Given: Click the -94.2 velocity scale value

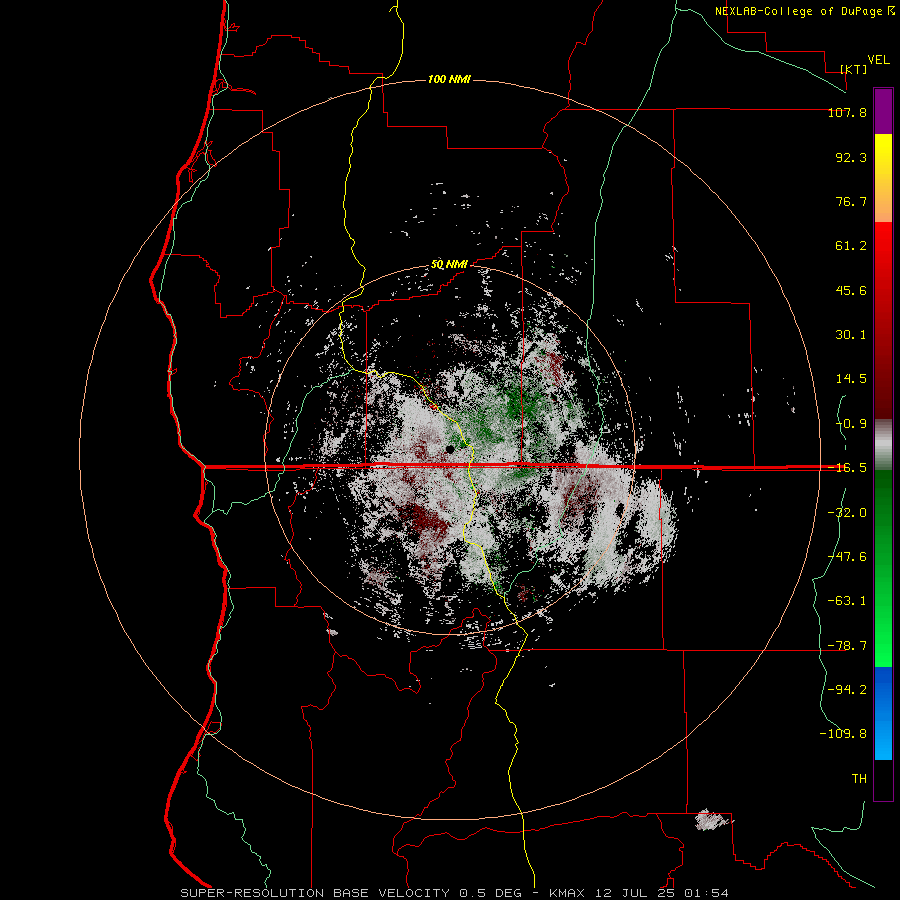Looking at the screenshot, I should tap(847, 689).
